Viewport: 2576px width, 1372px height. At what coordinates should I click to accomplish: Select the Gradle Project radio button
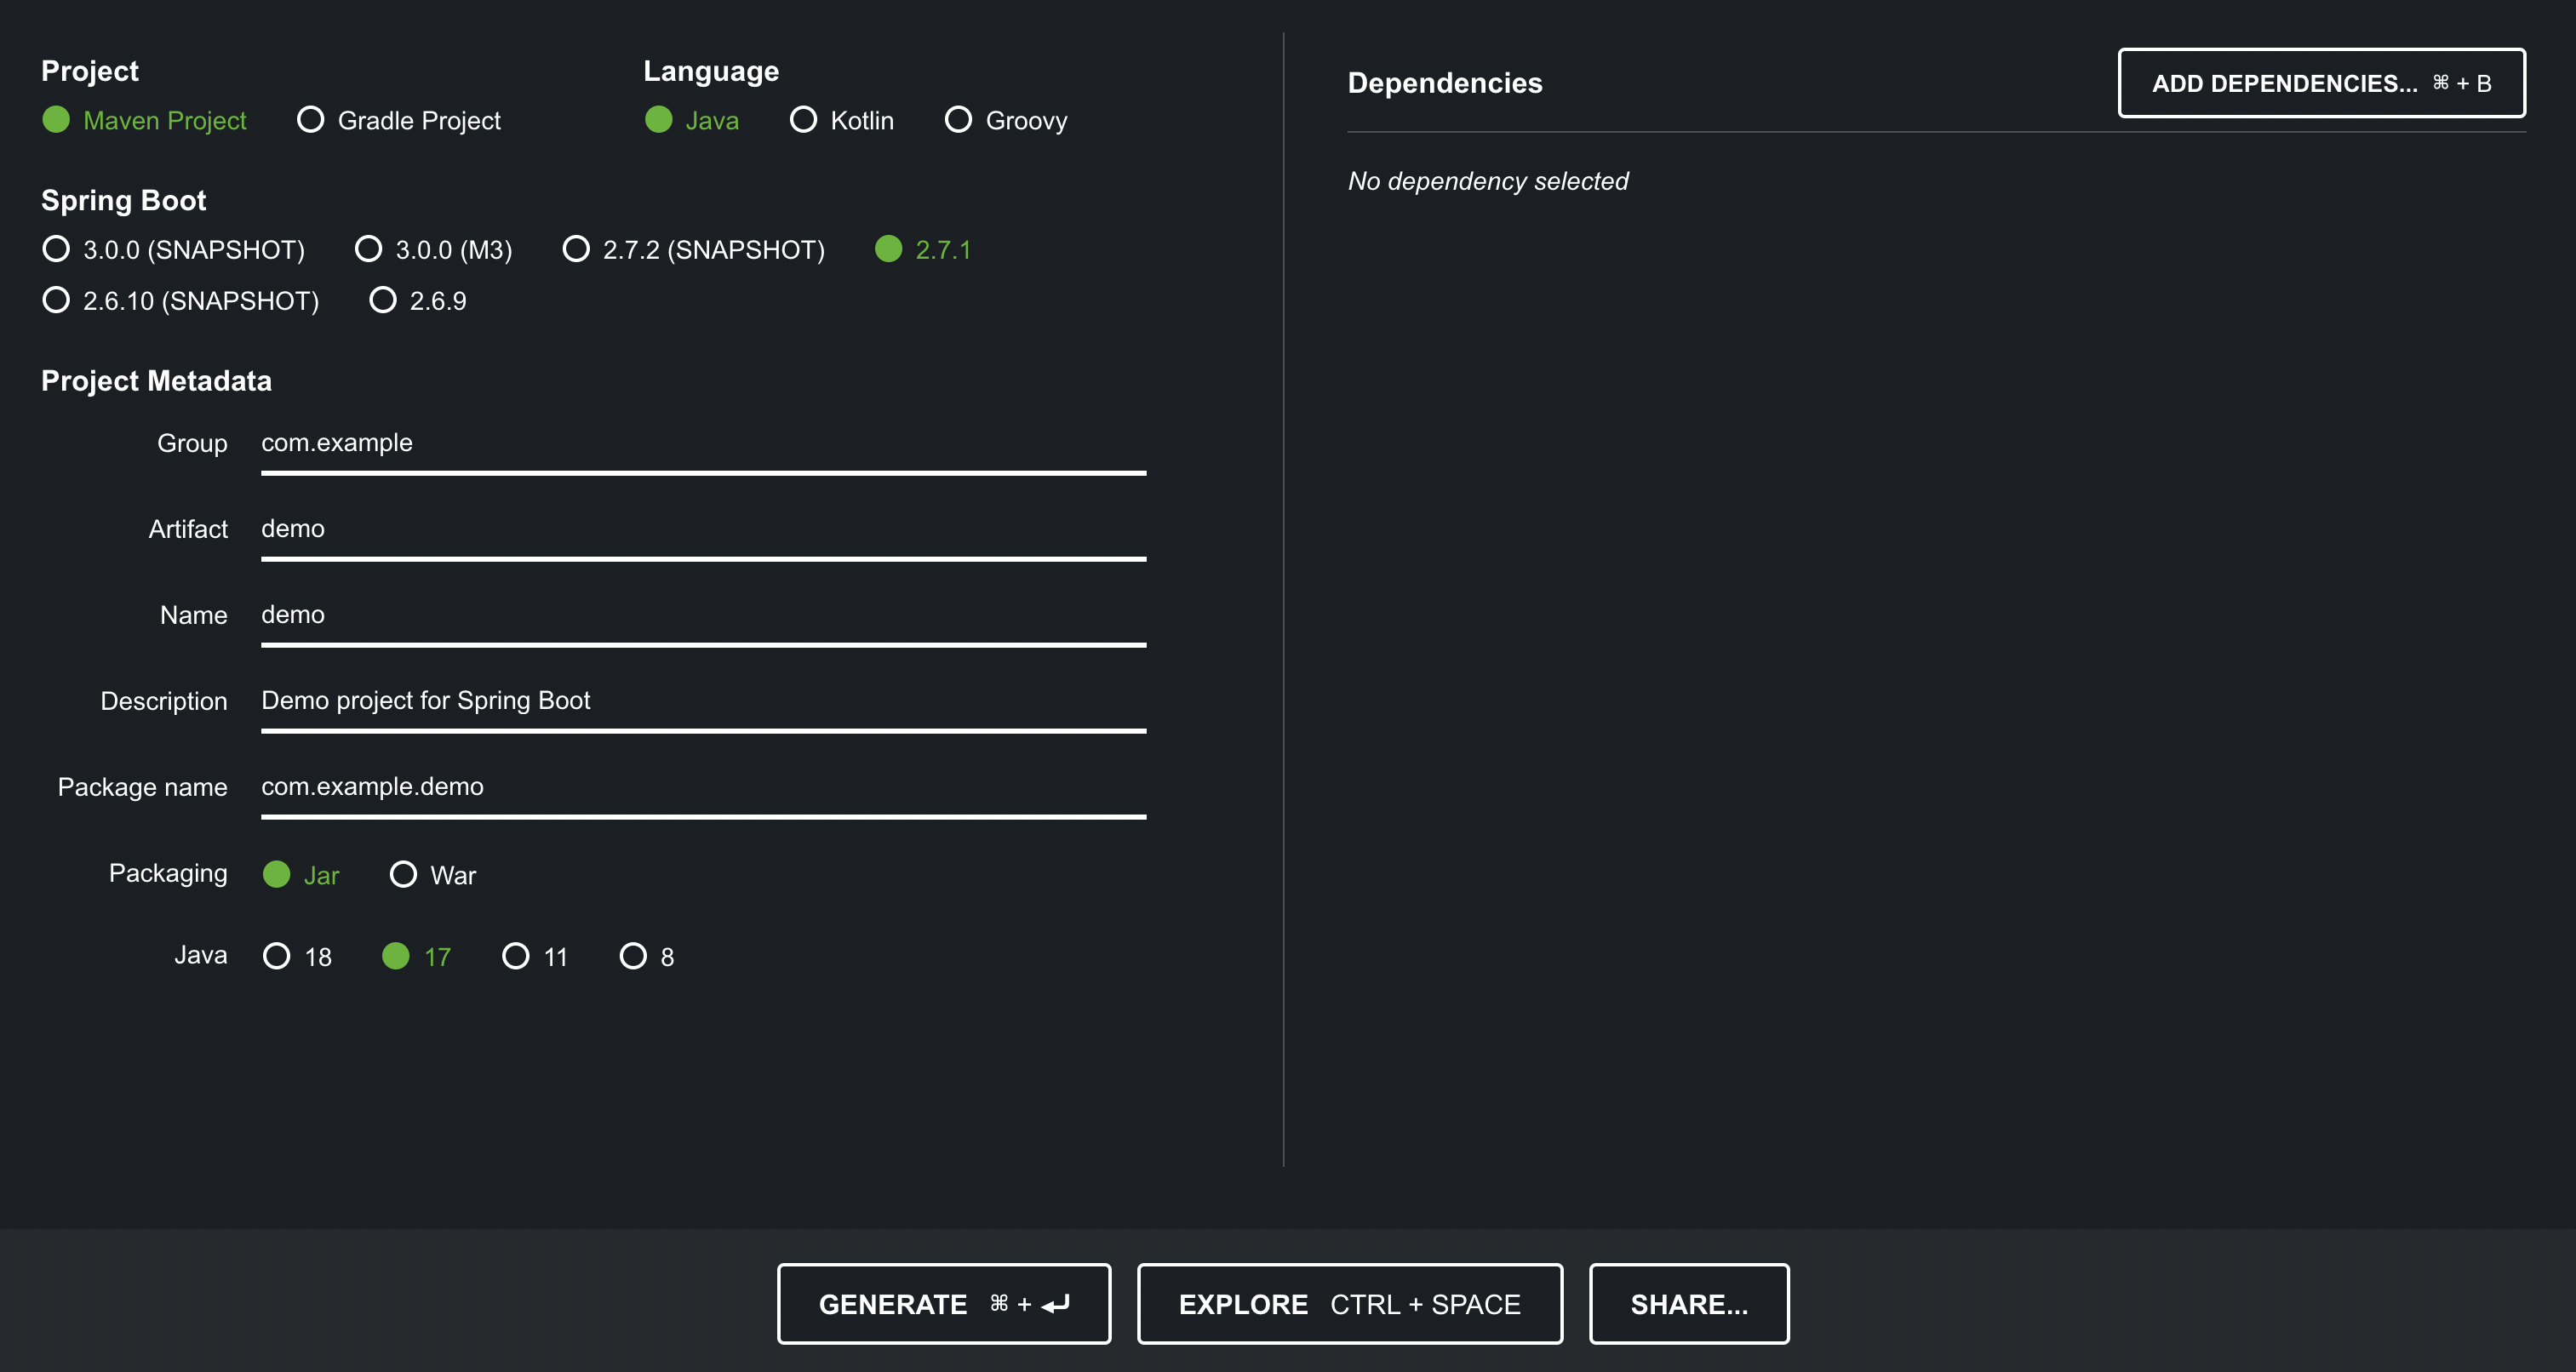310,120
